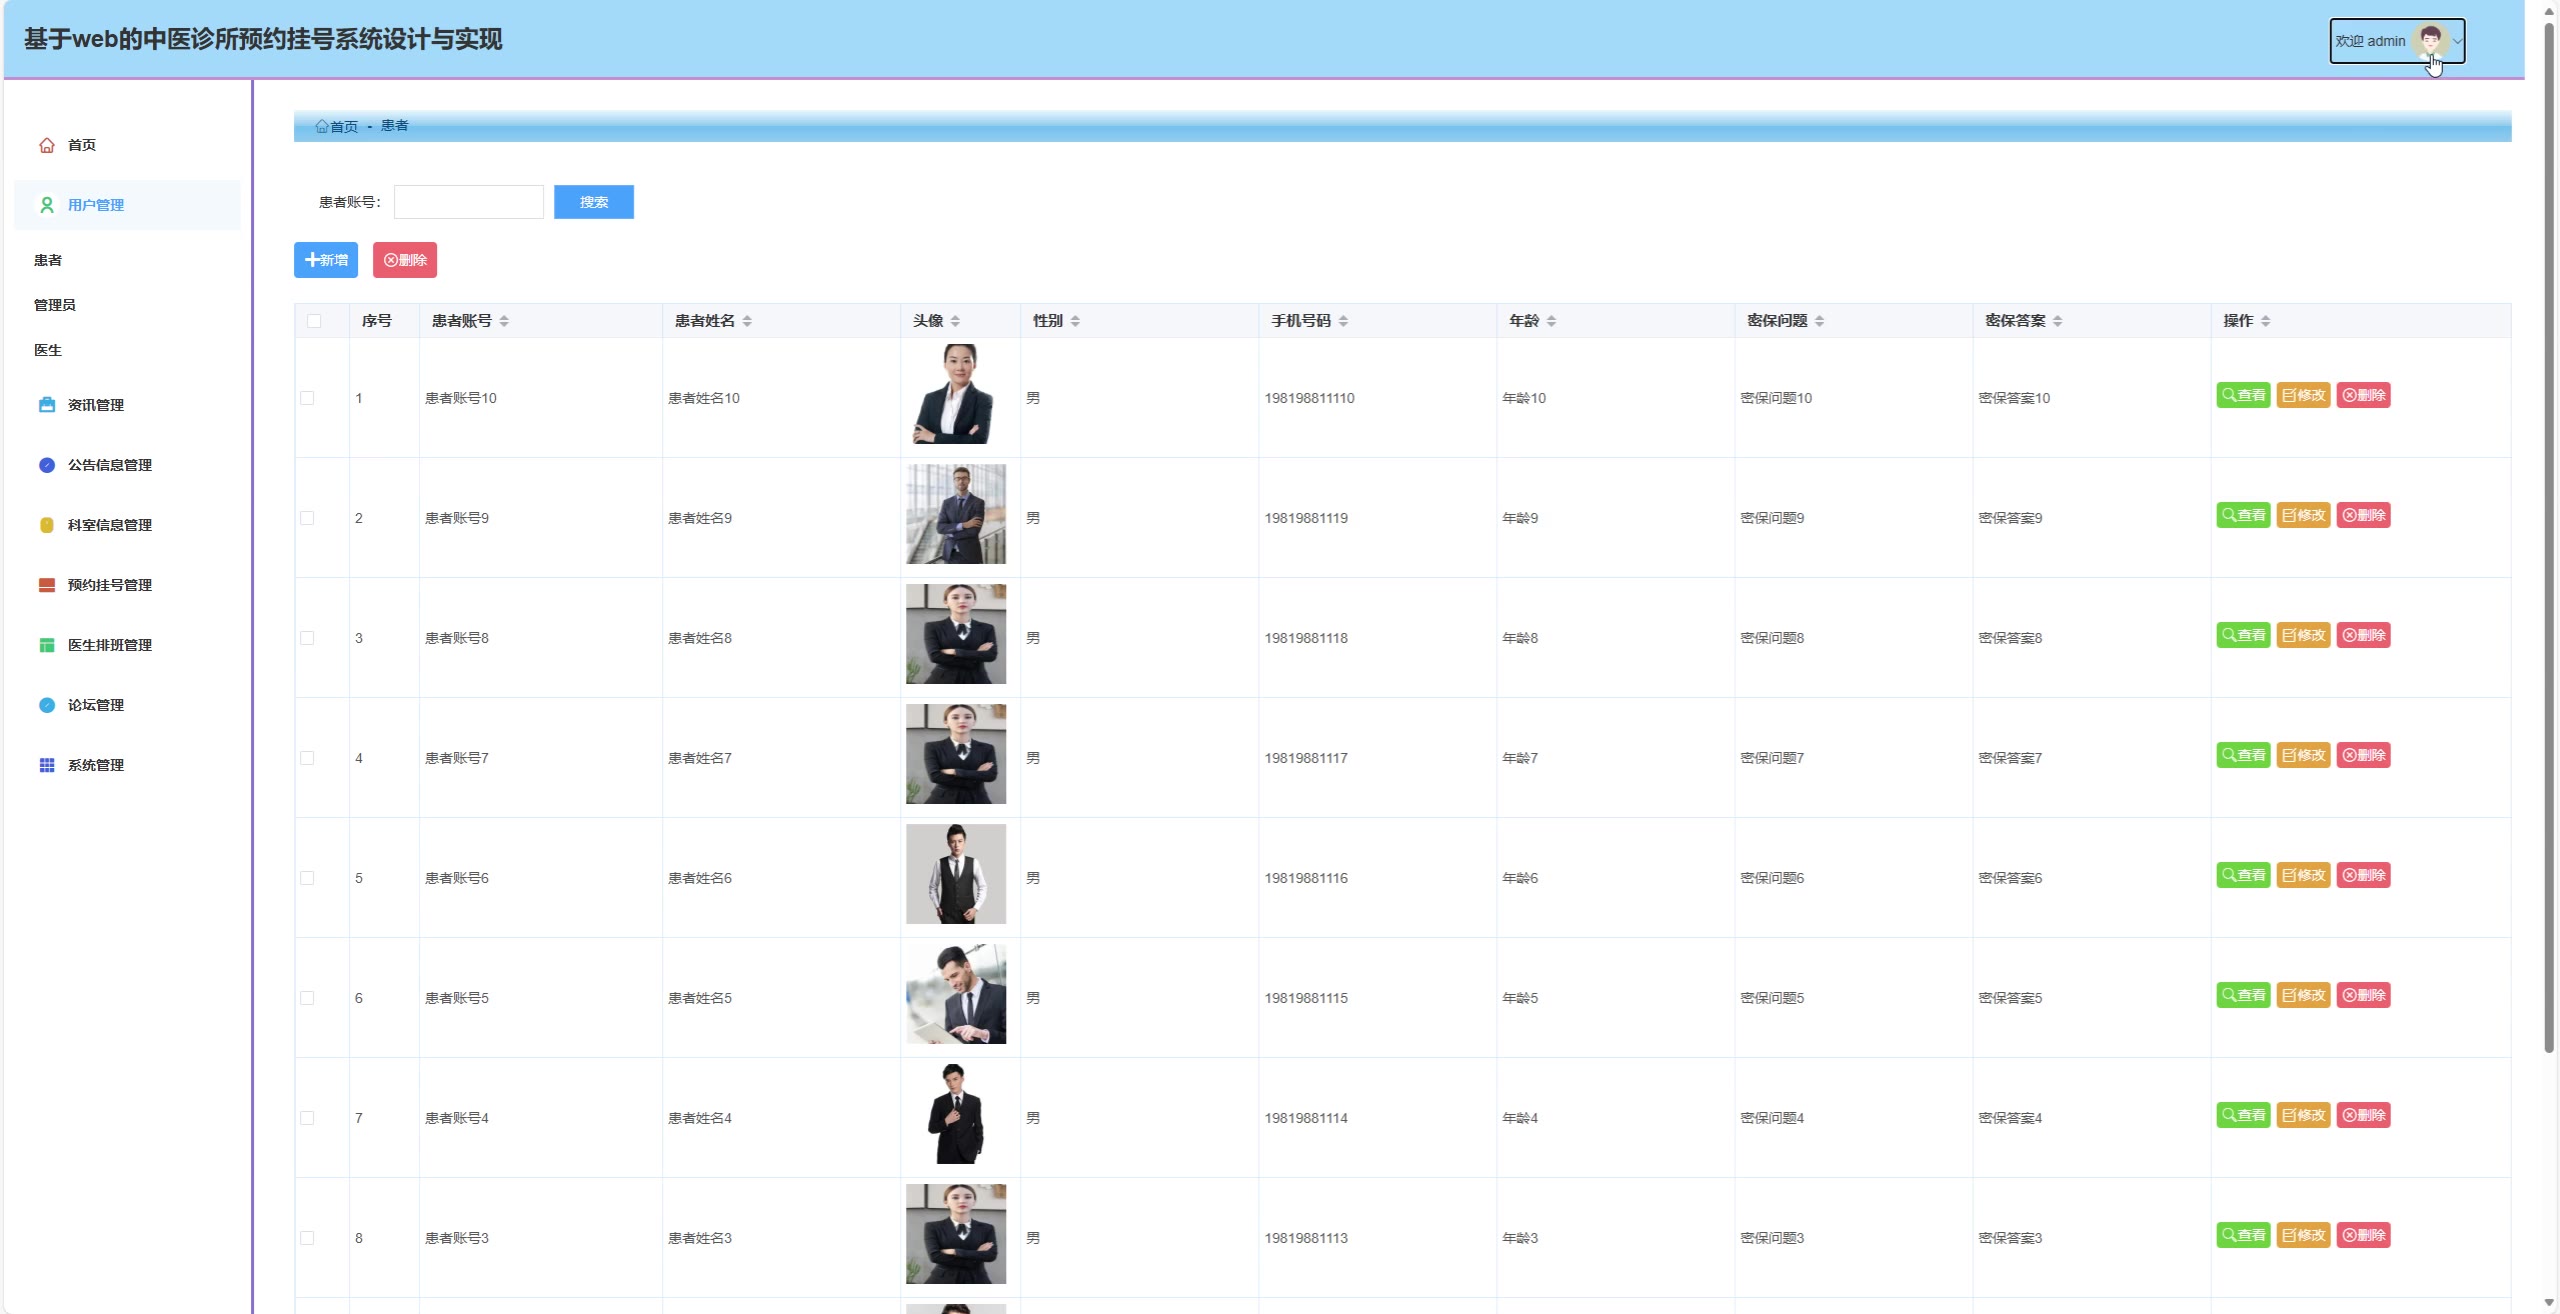Open the 欢迎 admin dropdown arrow
This screenshot has height=1314, width=2560.
pos(2457,41)
